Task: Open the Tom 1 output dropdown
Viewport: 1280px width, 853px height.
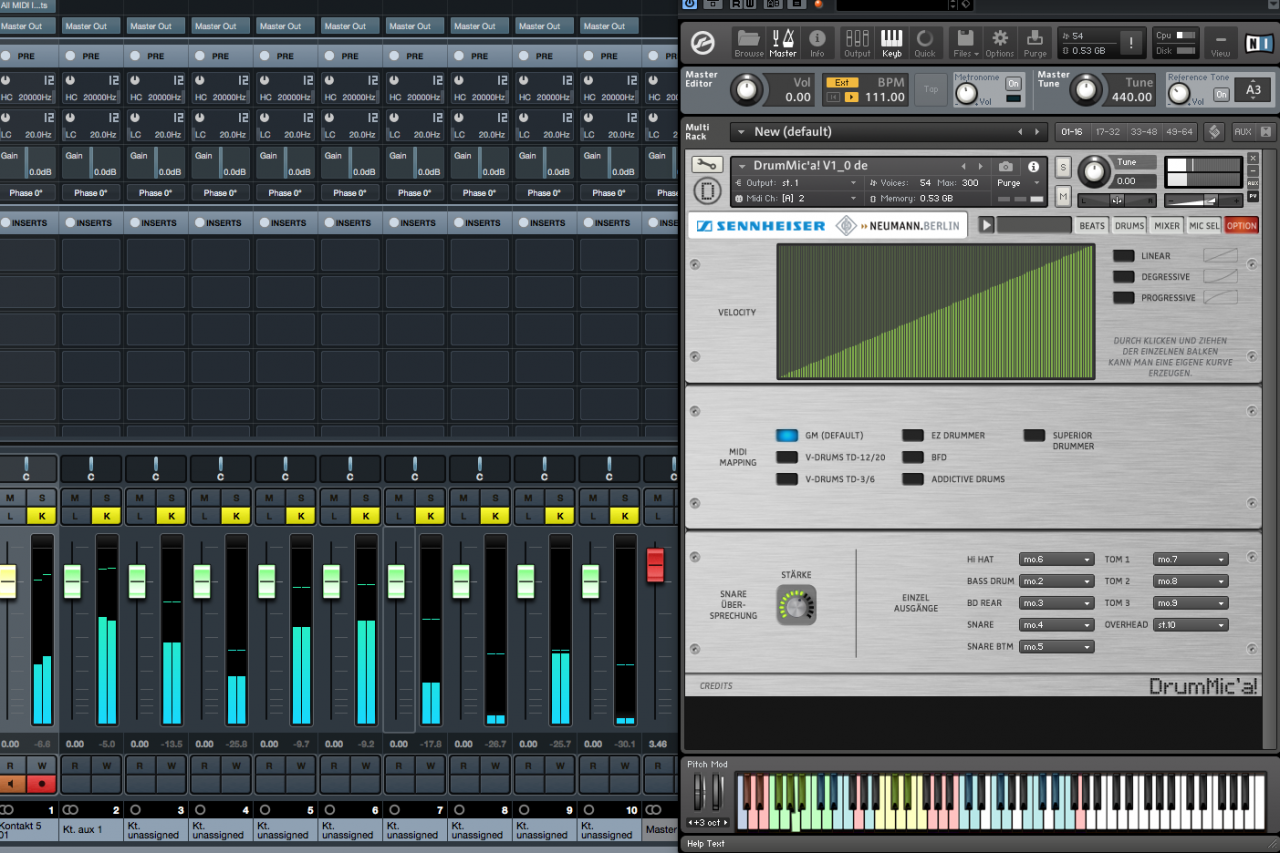Action: coord(1191,559)
